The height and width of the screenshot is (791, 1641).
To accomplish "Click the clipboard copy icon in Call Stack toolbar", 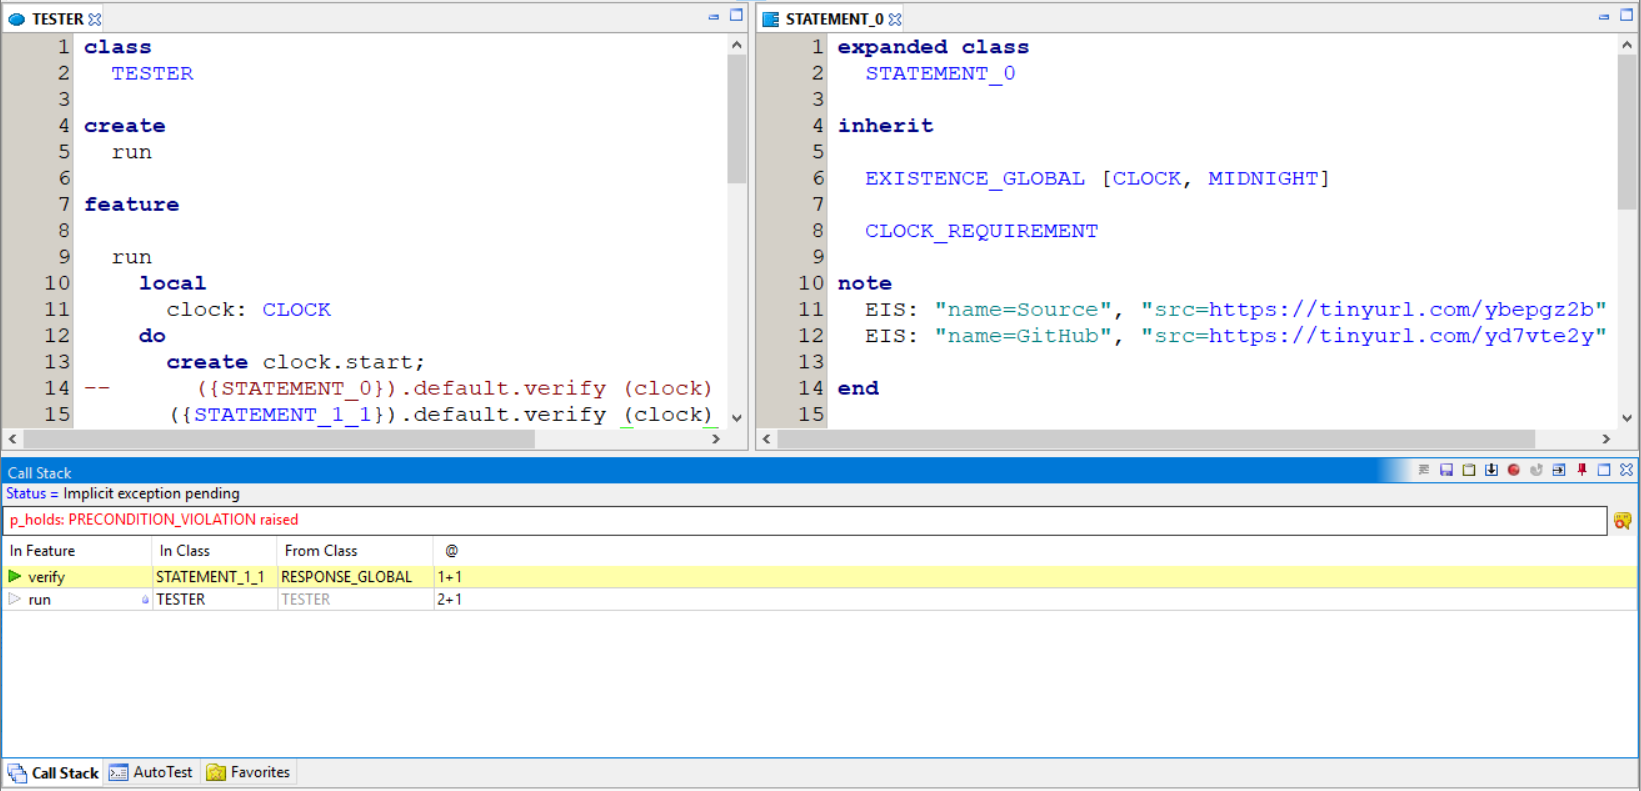I will (1469, 470).
